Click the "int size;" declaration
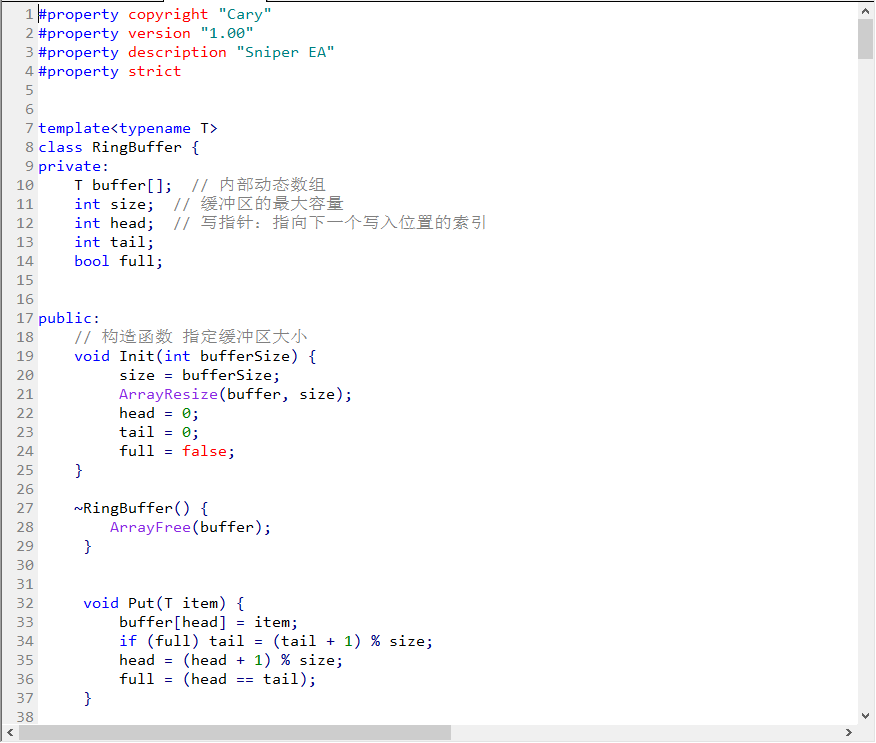This screenshot has height=743, width=876. 114,204
